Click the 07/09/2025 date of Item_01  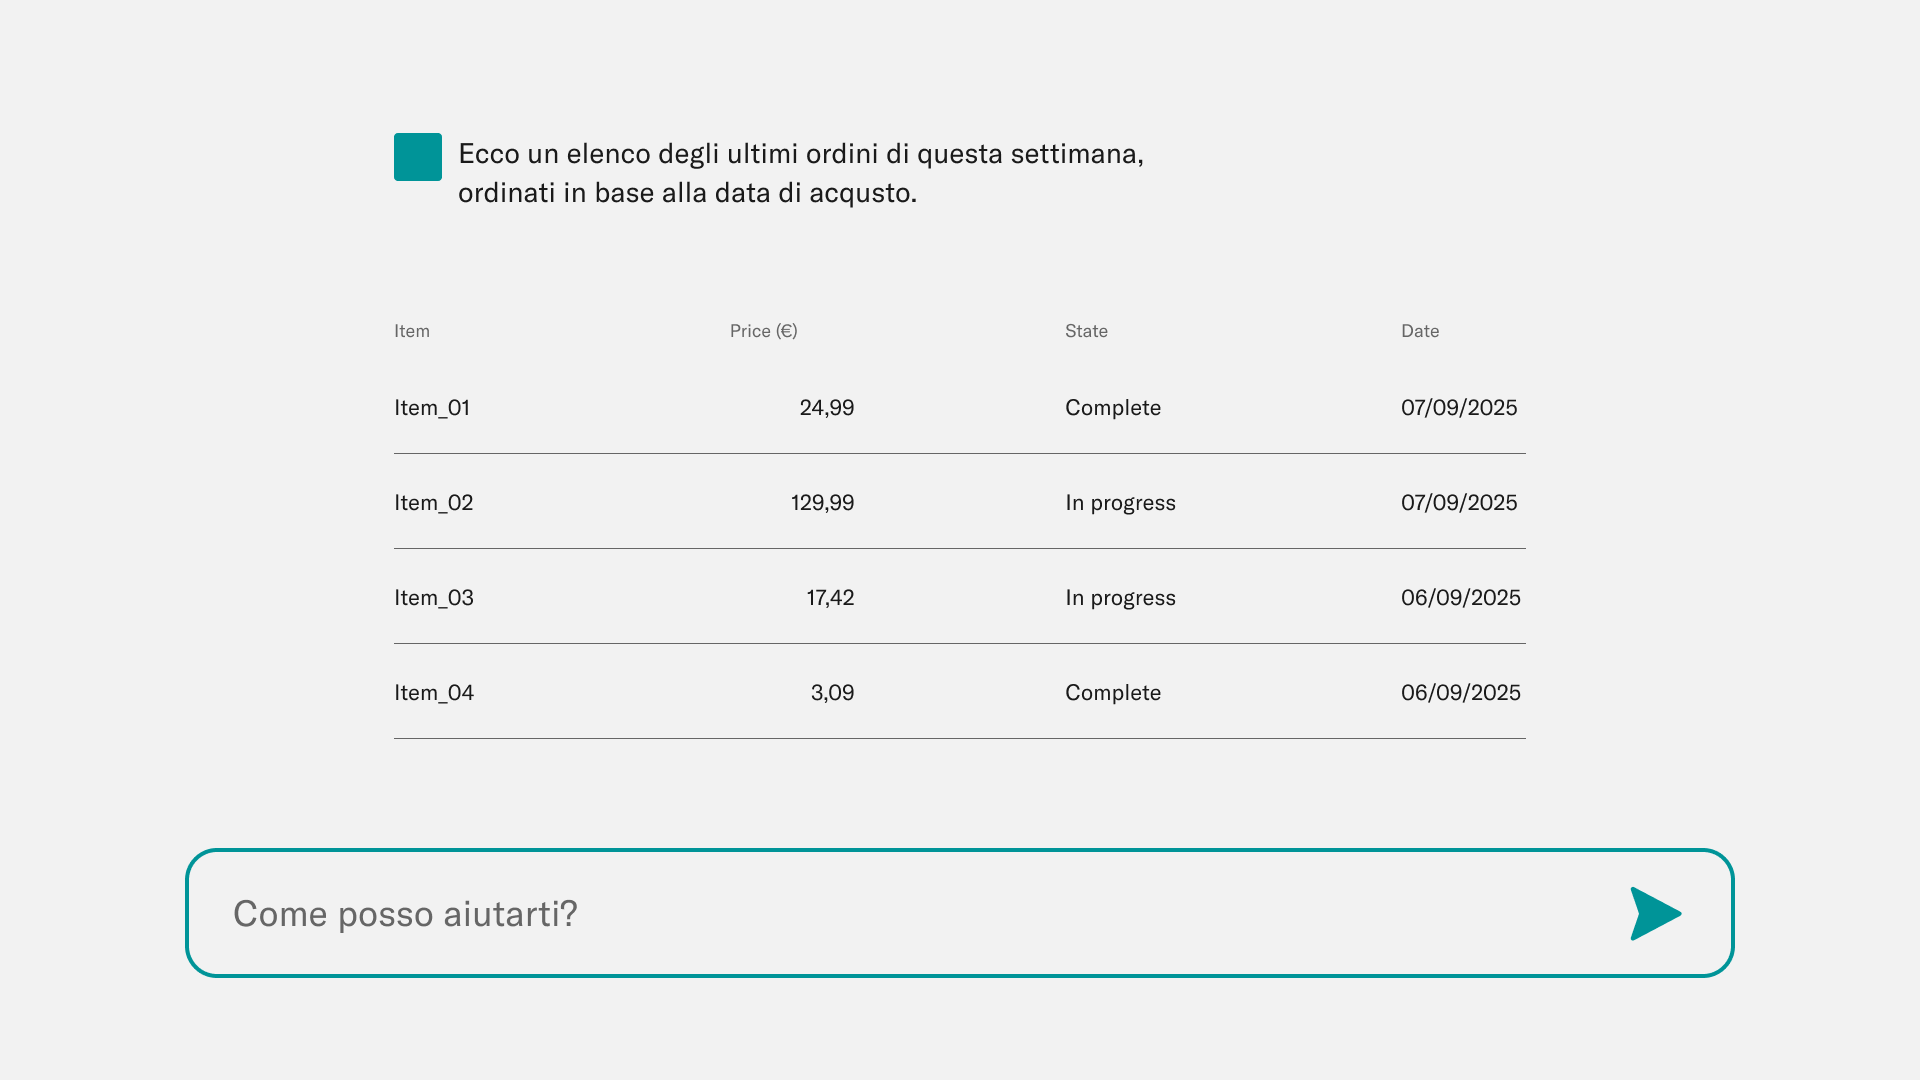pyautogui.click(x=1459, y=408)
